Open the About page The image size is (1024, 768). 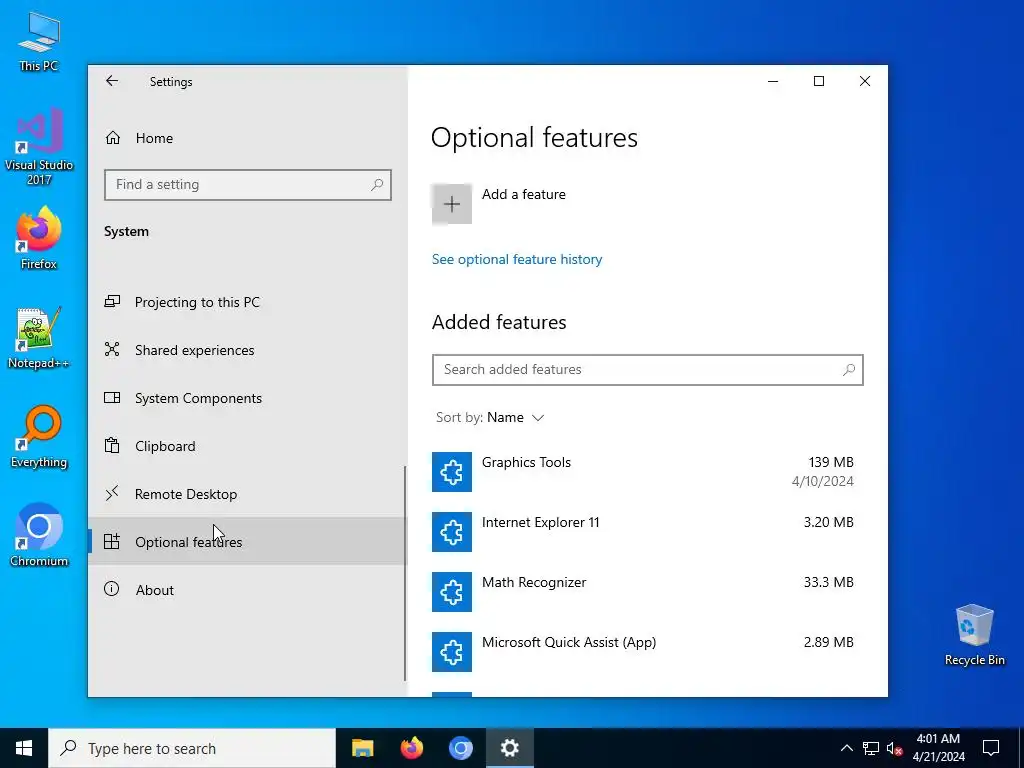[247, 590]
